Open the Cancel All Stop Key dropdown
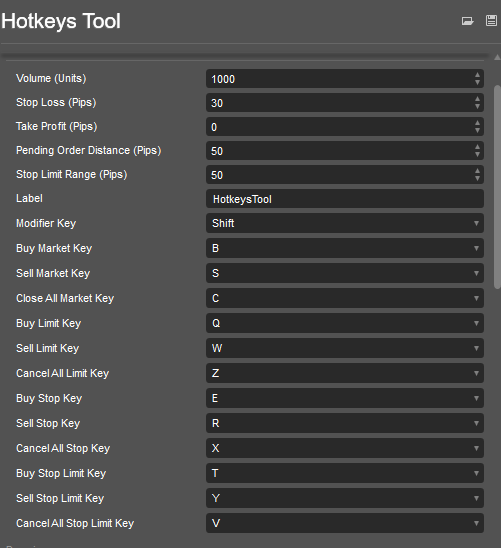Image resolution: width=501 pixels, height=548 pixels. (x=345, y=448)
